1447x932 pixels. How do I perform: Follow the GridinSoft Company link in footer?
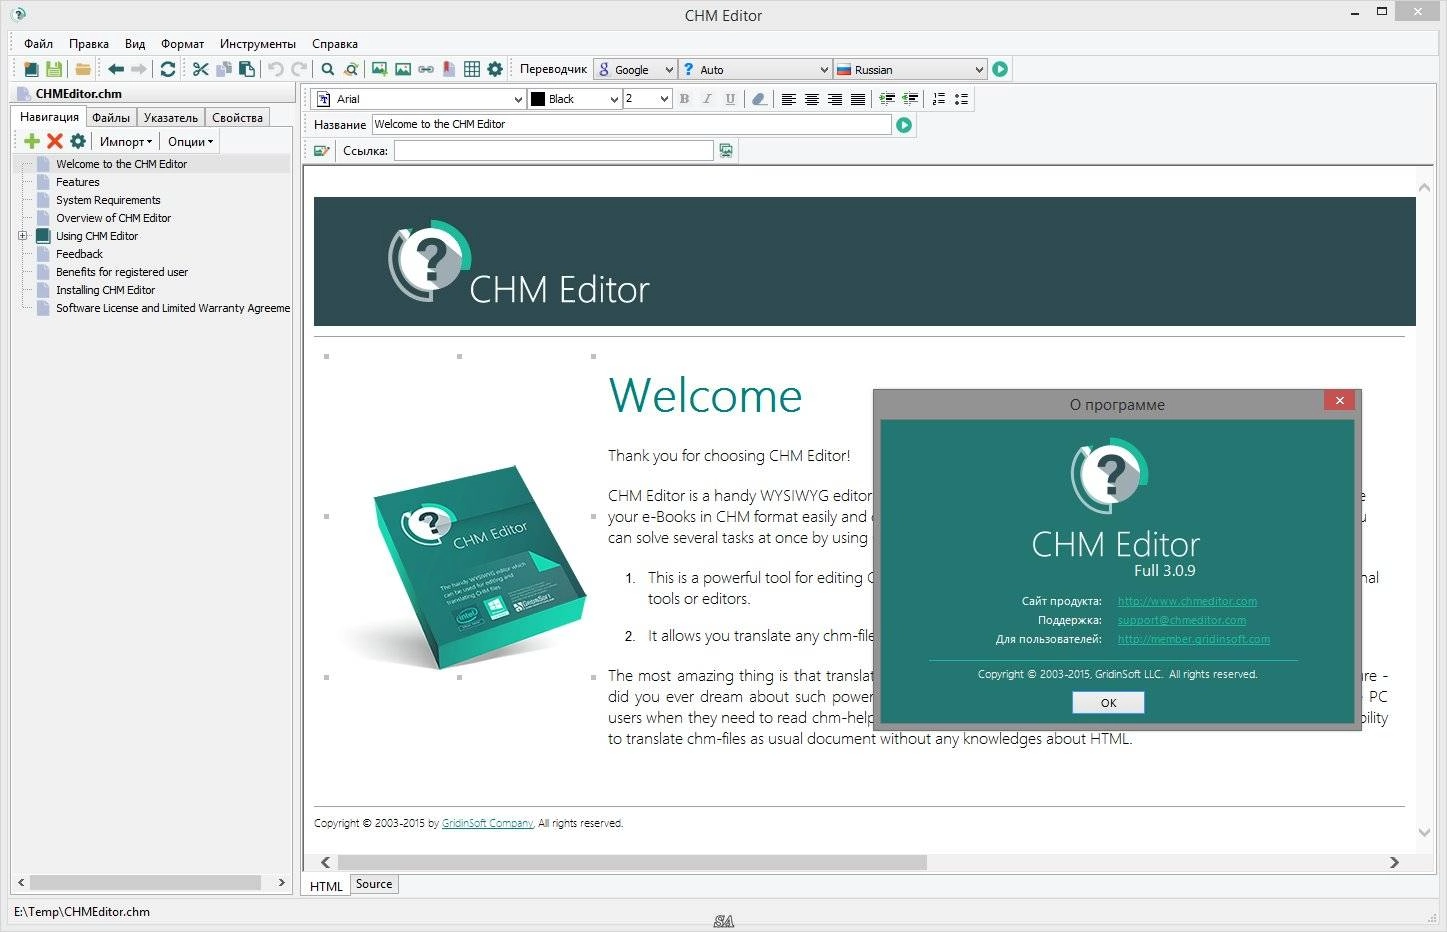[488, 824]
